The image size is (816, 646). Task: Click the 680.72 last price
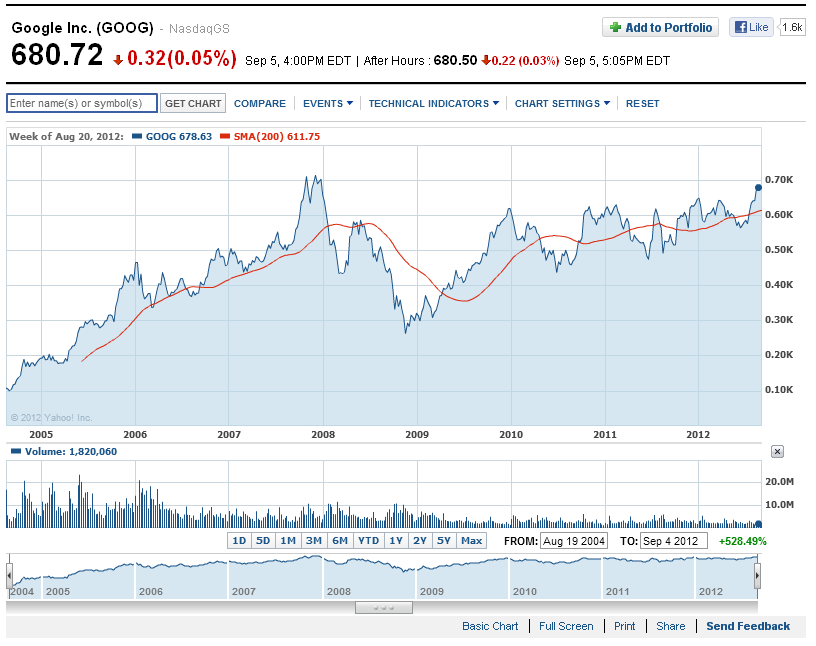click(x=57, y=55)
